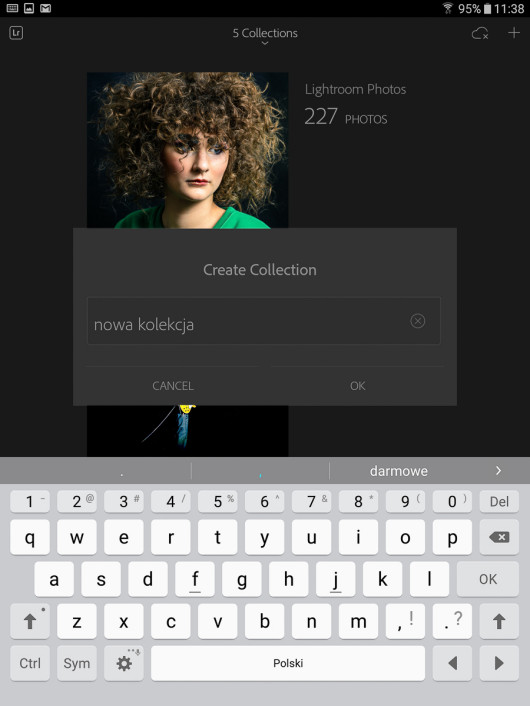Tap the comma exclamation key
Screen dimensions: 530x706
tap(405, 621)
